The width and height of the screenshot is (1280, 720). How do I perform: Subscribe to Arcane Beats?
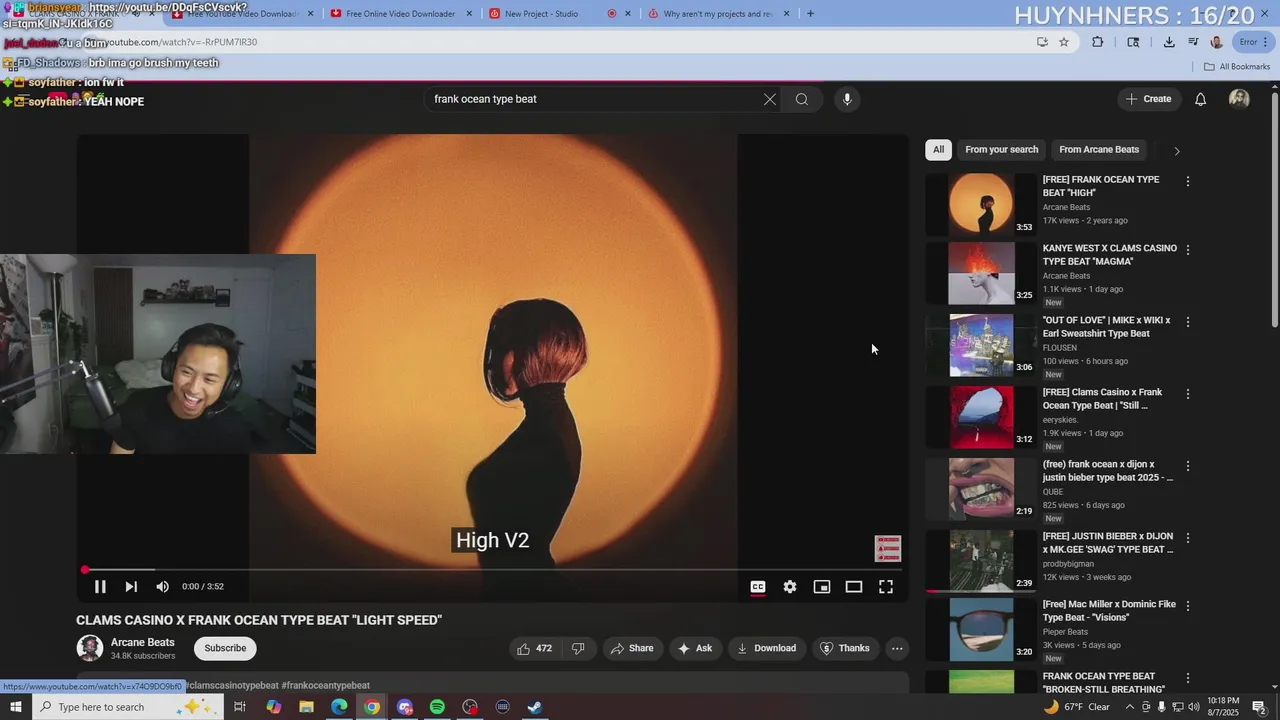click(225, 648)
